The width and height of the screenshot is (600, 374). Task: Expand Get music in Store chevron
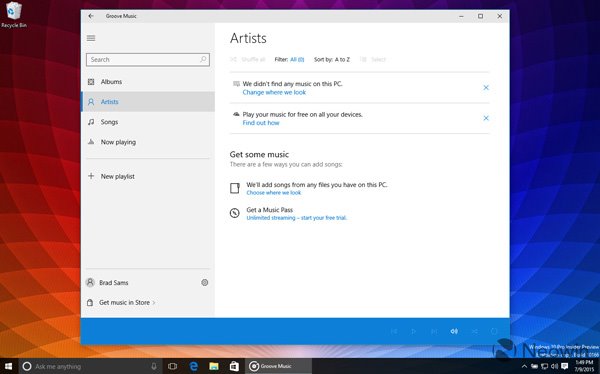coord(154,302)
